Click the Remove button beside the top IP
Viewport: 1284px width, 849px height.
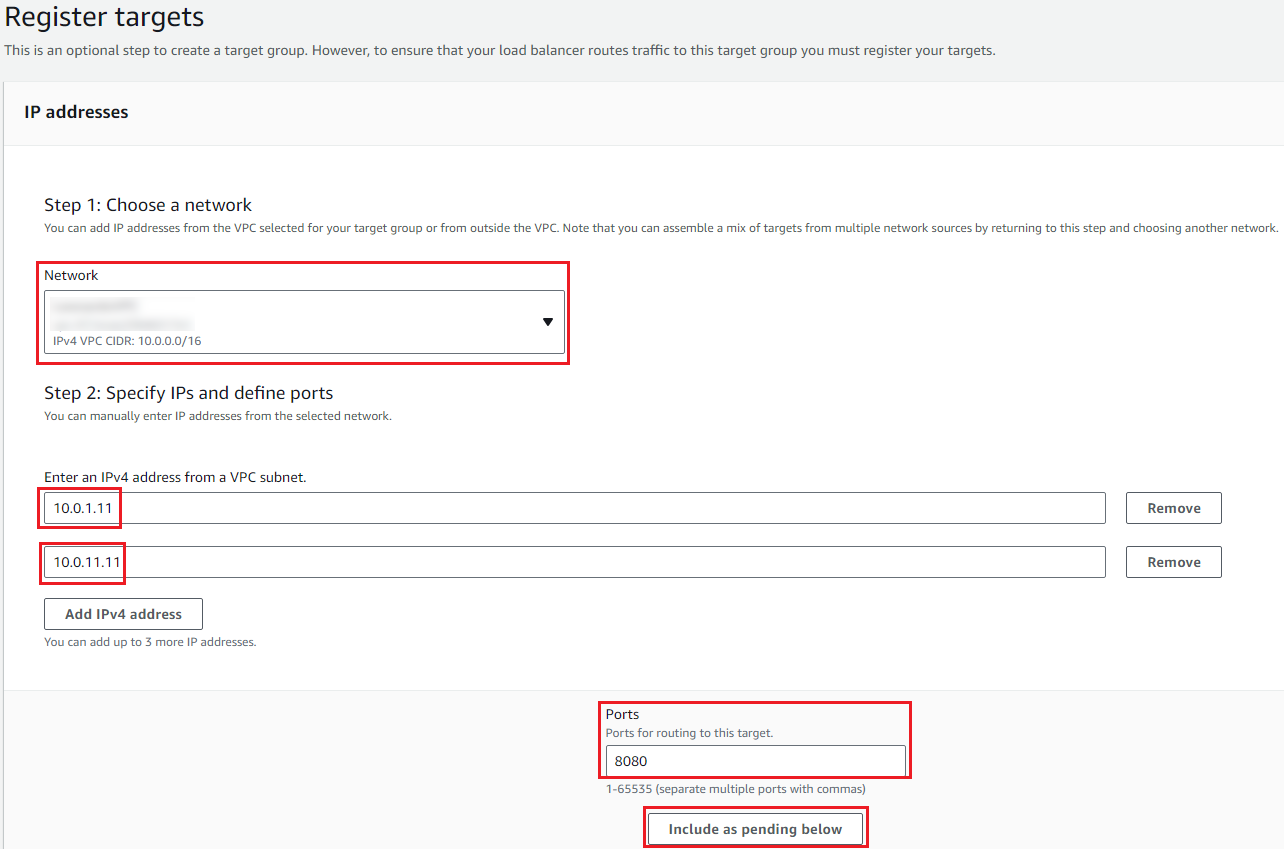1173,507
